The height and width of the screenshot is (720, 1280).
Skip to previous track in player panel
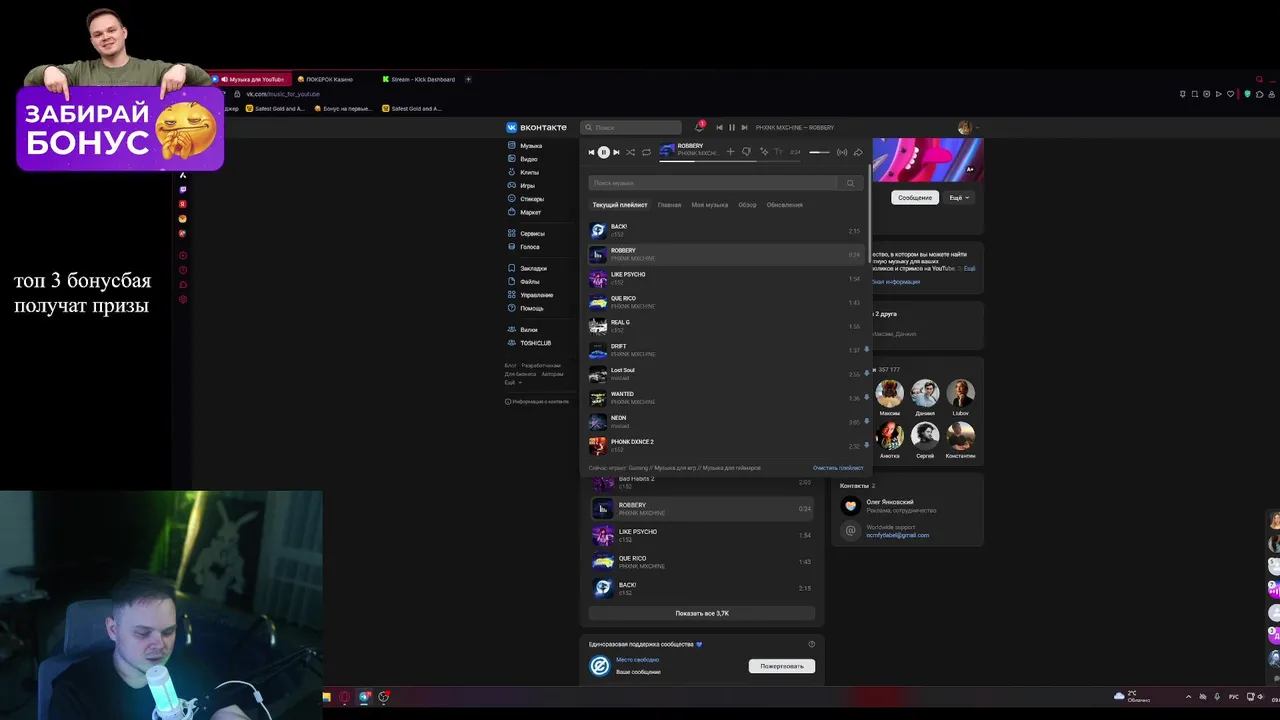(x=591, y=152)
